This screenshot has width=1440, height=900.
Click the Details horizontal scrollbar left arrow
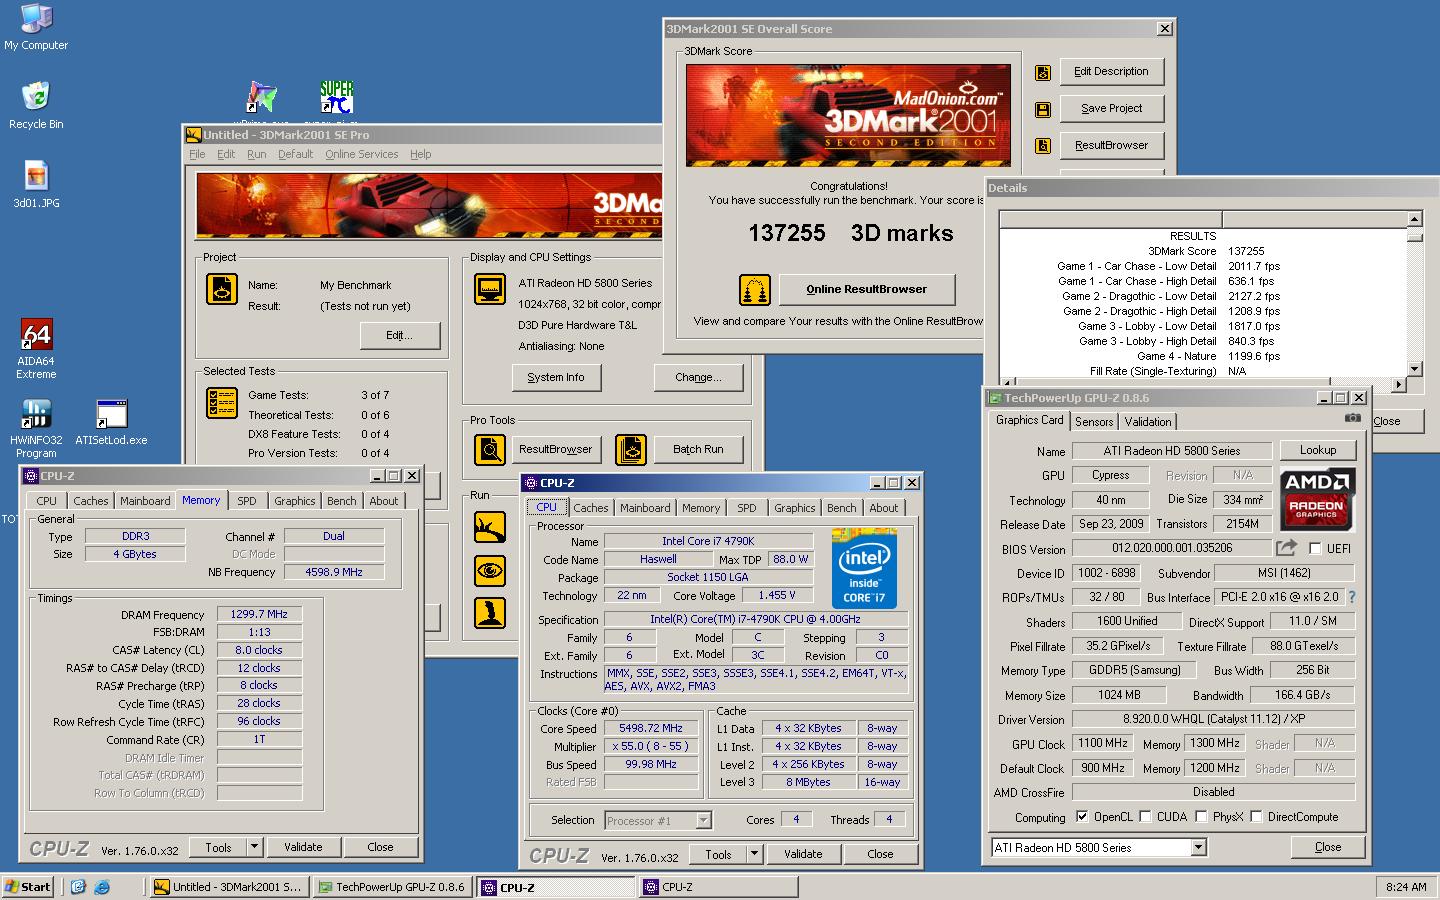[1006, 383]
